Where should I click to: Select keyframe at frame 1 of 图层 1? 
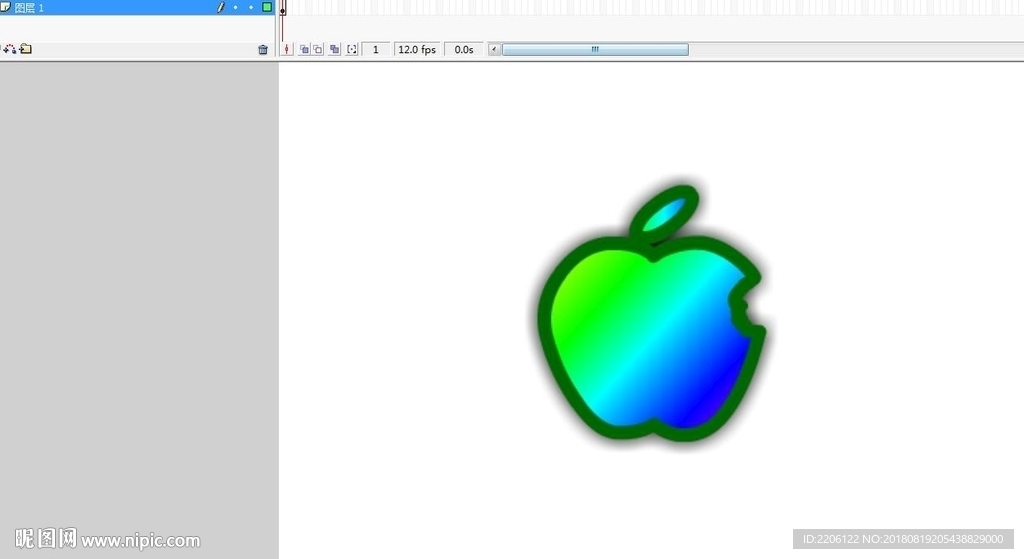[283, 8]
